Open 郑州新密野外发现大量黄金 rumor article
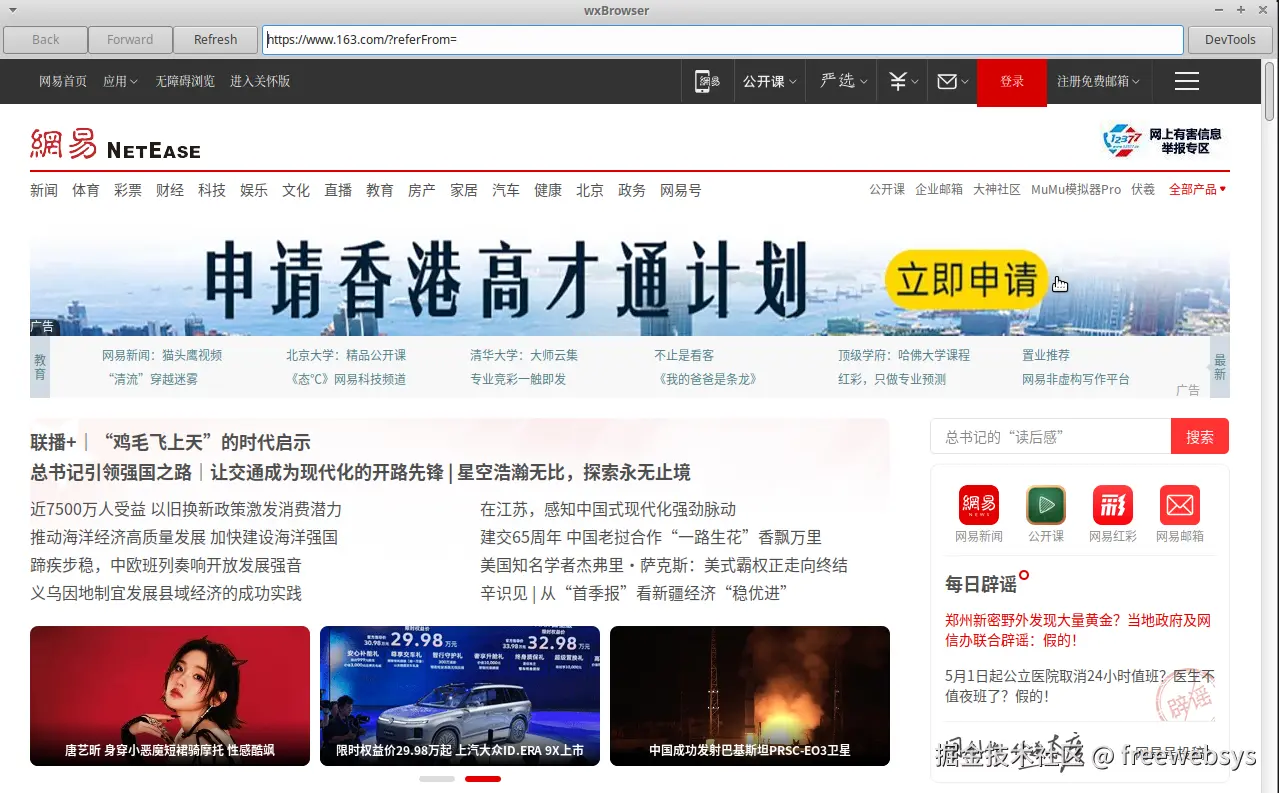This screenshot has width=1279, height=793. [x=1079, y=630]
